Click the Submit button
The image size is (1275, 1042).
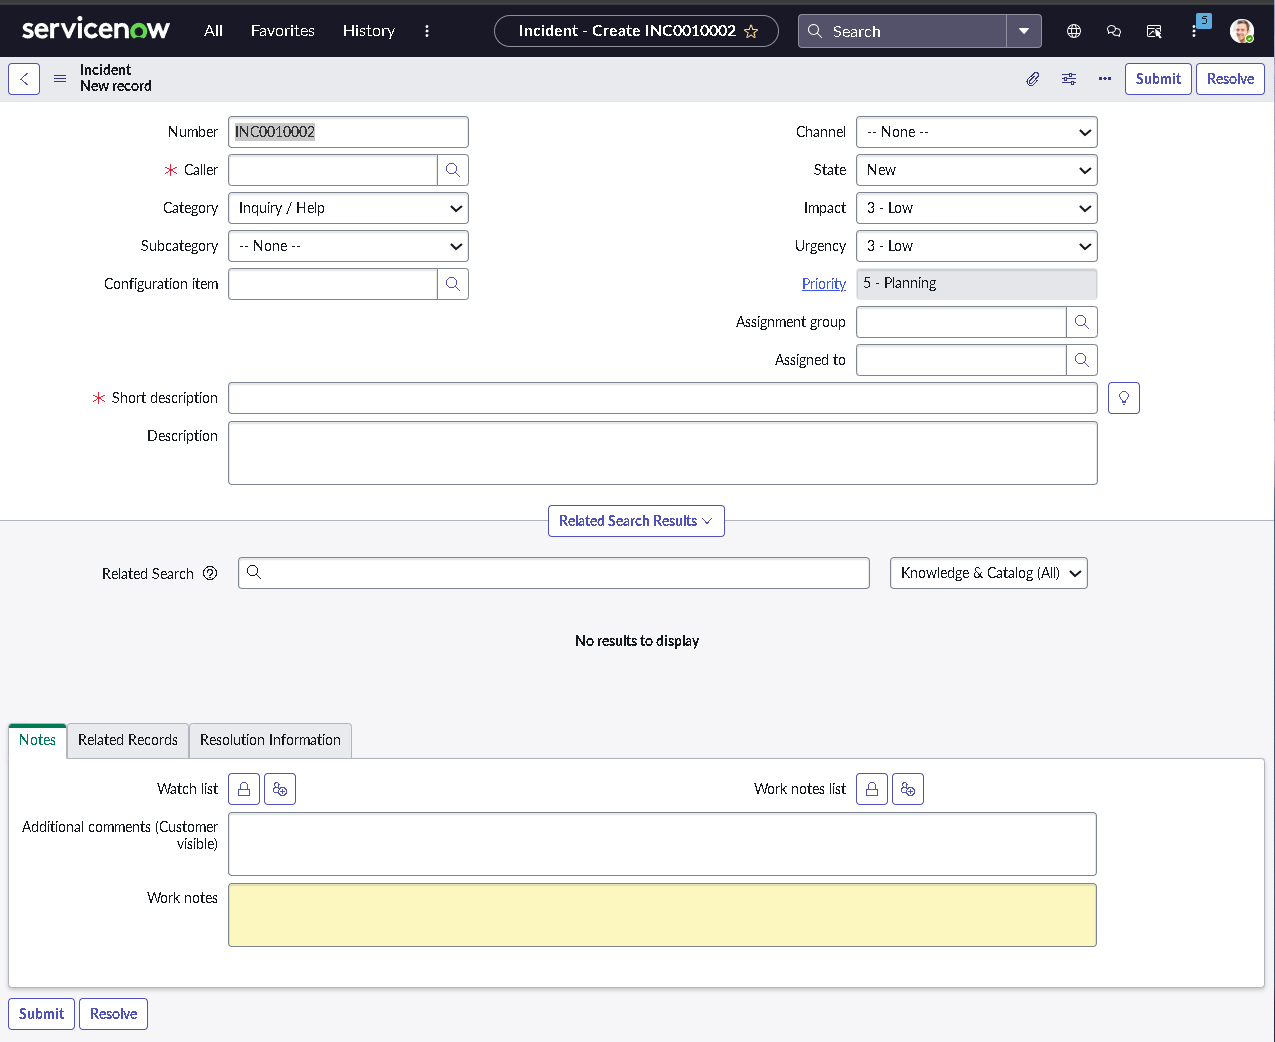point(1157,78)
